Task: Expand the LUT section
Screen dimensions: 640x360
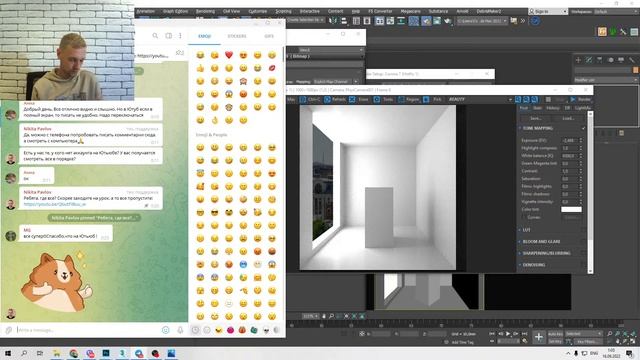Action: [x=527, y=230]
